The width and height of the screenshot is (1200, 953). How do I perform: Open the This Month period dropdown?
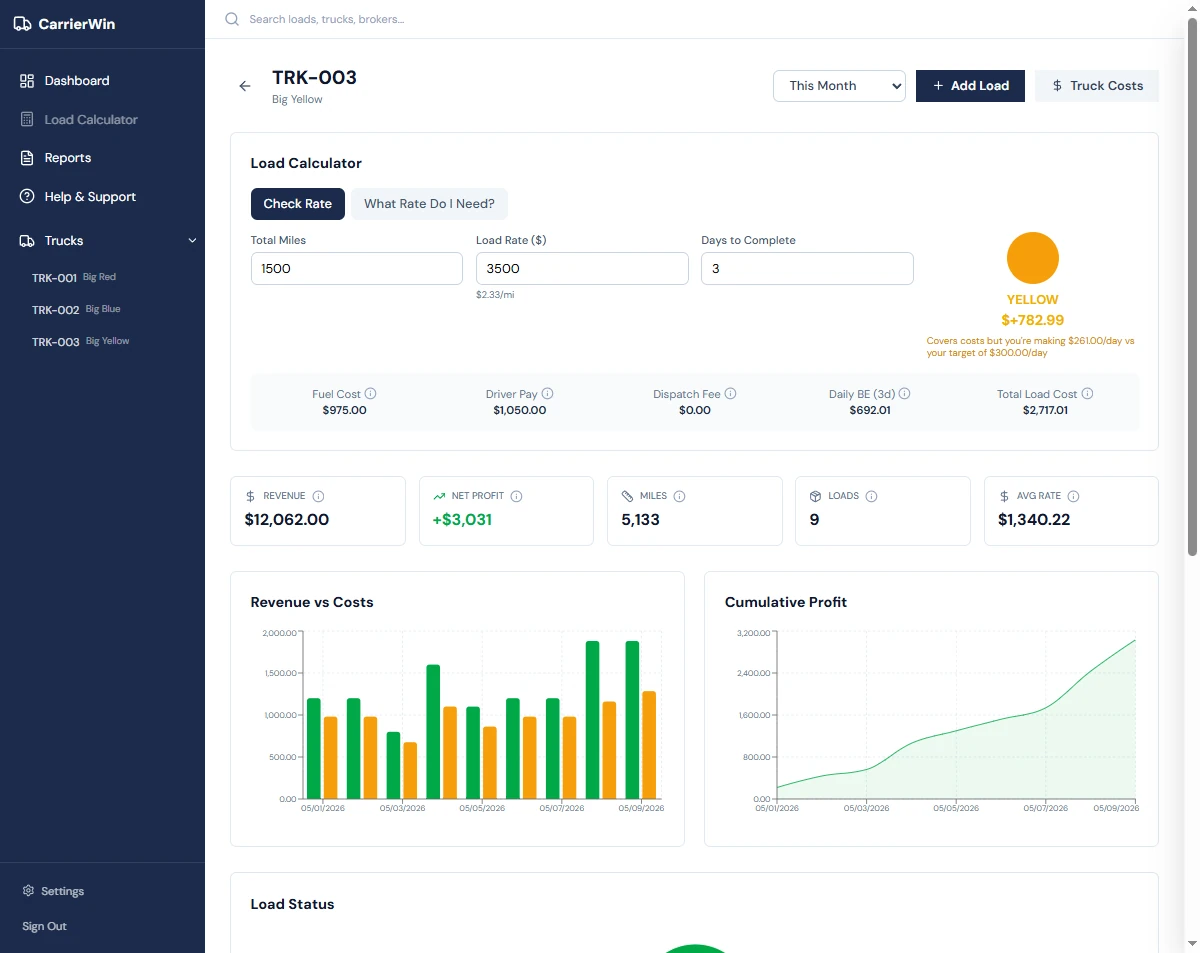pyautogui.click(x=839, y=86)
